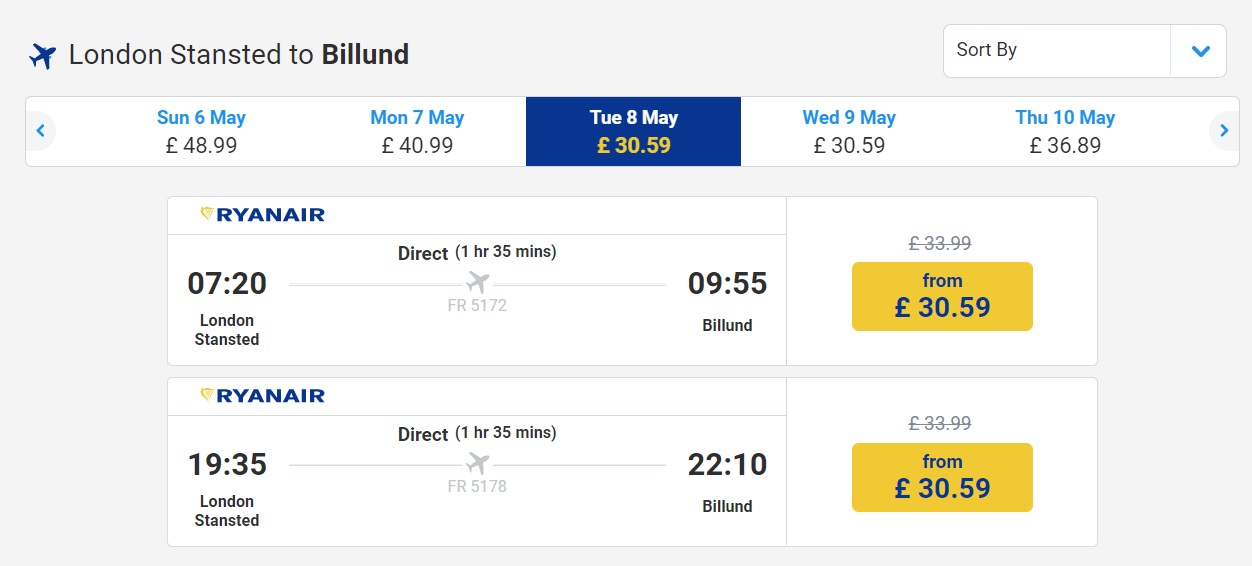Select the Wed 9 May date tab
This screenshot has width=1252, height=566.
(849, 131)
